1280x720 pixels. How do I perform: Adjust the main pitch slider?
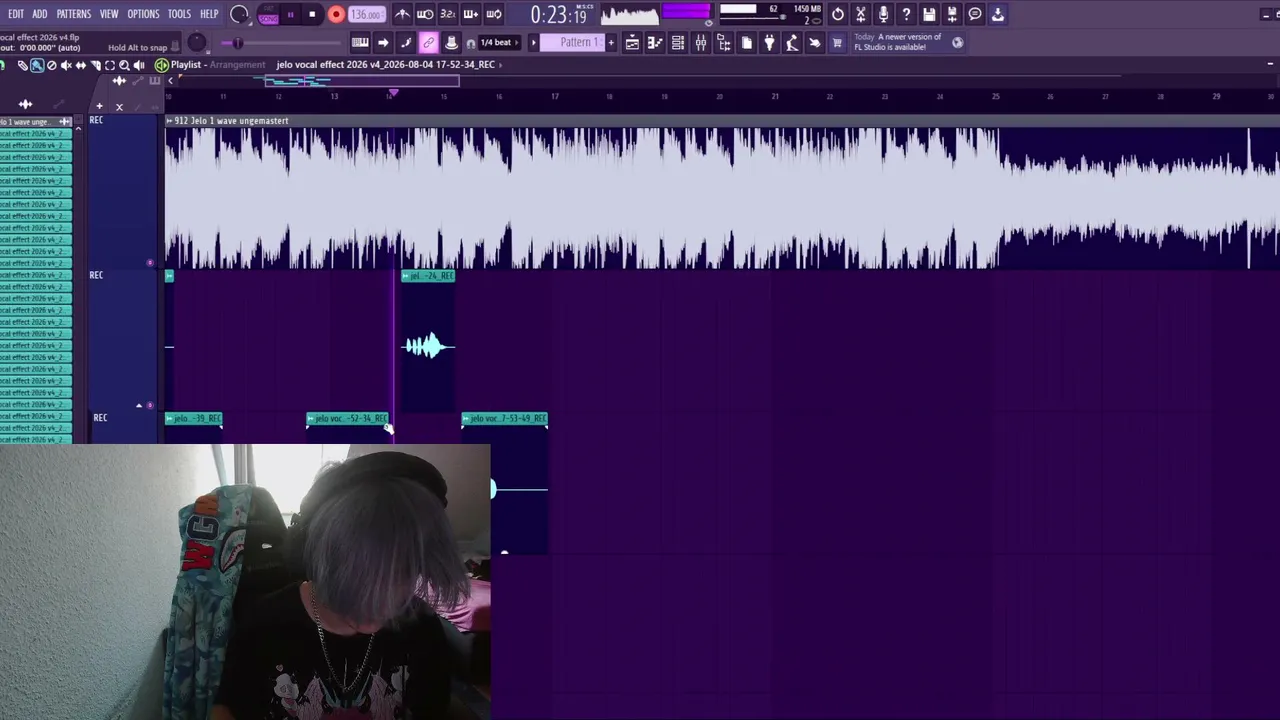(x=238, y=43)
